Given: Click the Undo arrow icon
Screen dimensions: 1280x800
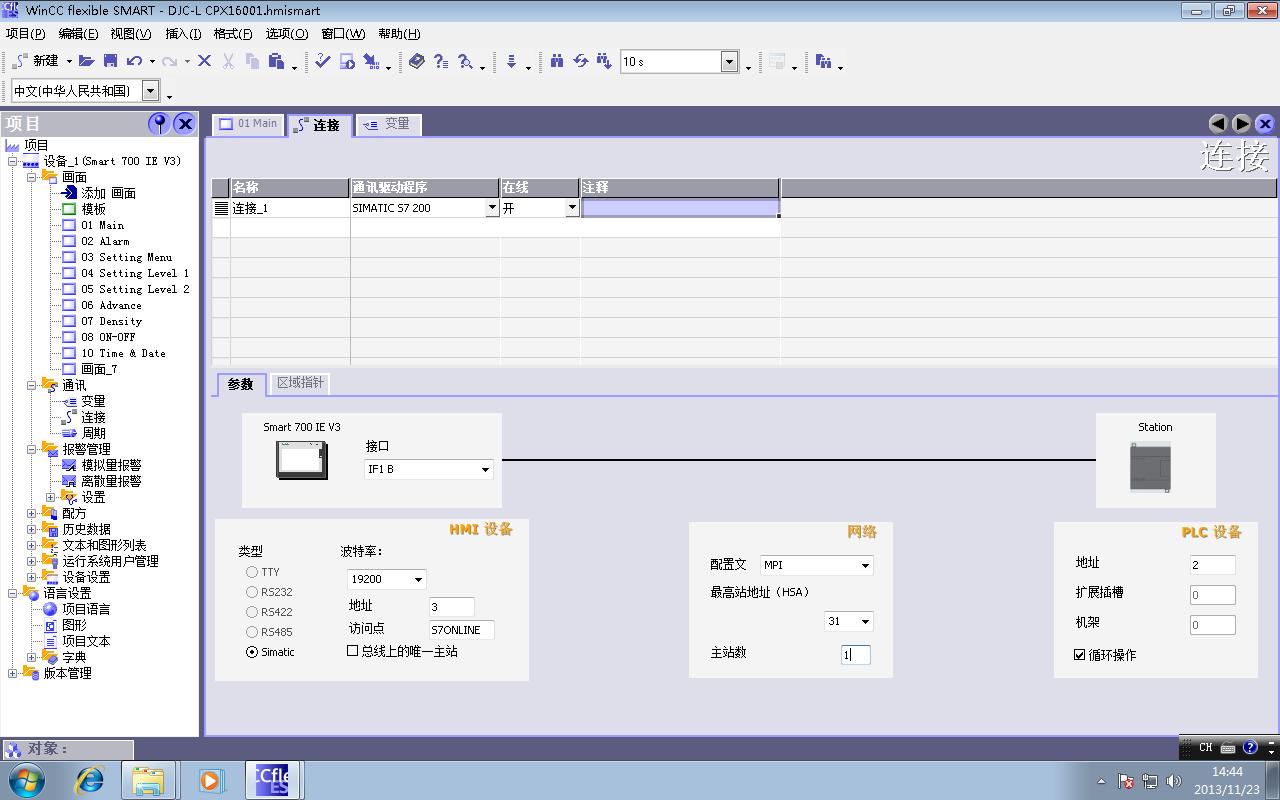Looking at the screenshot, I should tap(134, 61).
